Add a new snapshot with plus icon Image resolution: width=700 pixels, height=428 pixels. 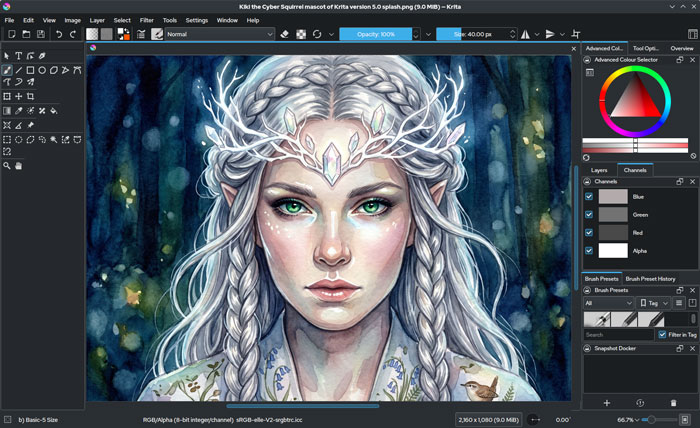click(x=606, y=403)
